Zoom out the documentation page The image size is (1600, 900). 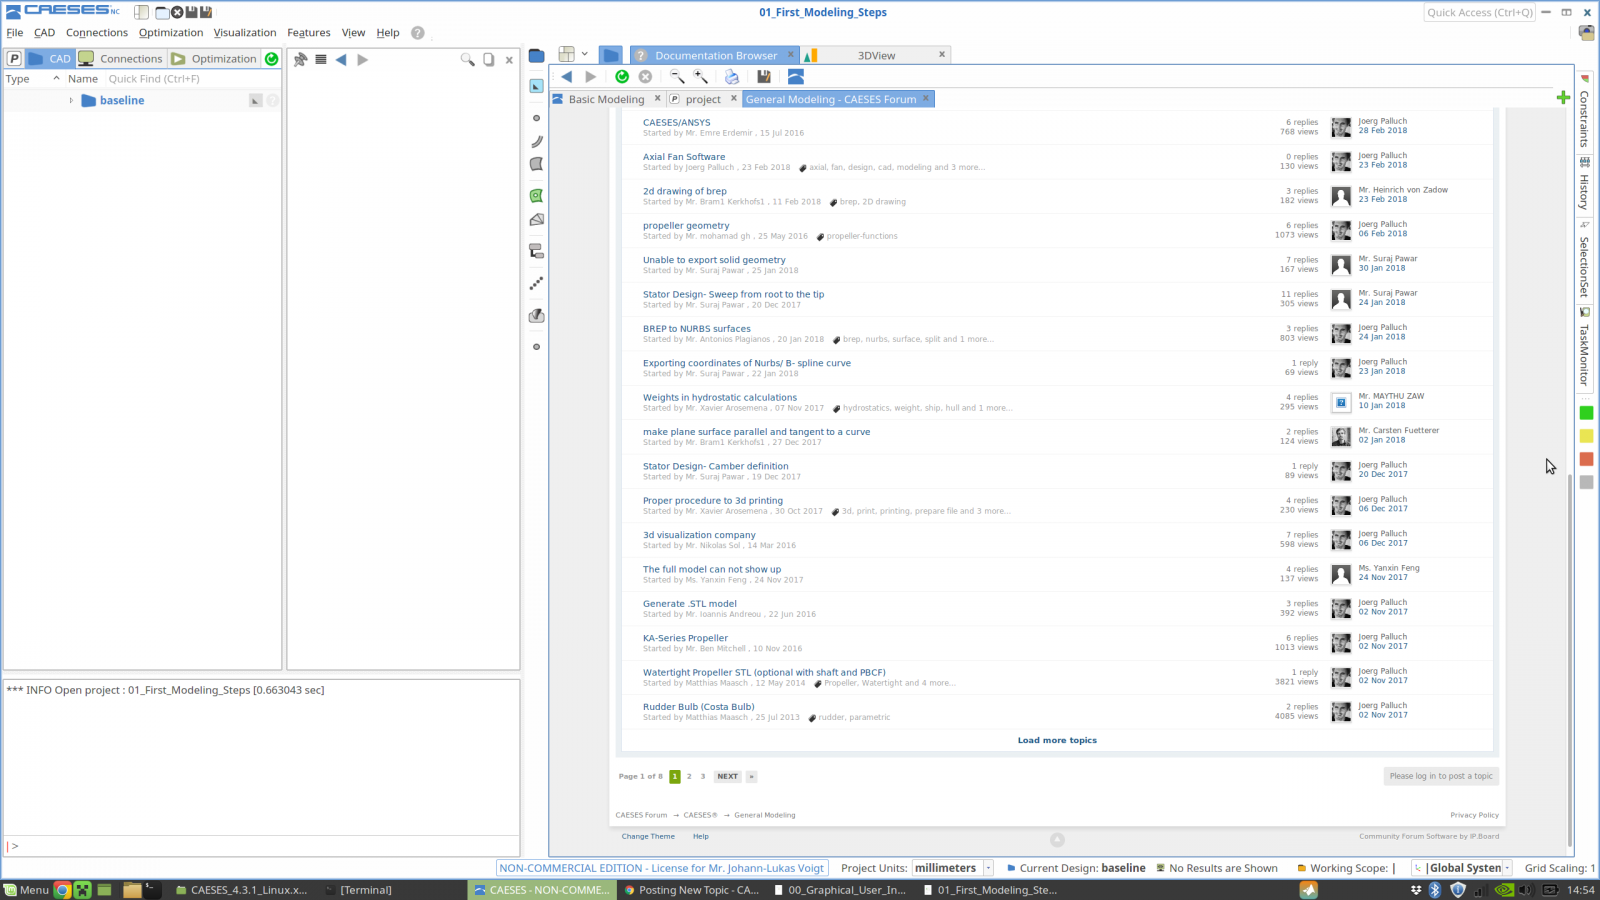coord(677,77)
